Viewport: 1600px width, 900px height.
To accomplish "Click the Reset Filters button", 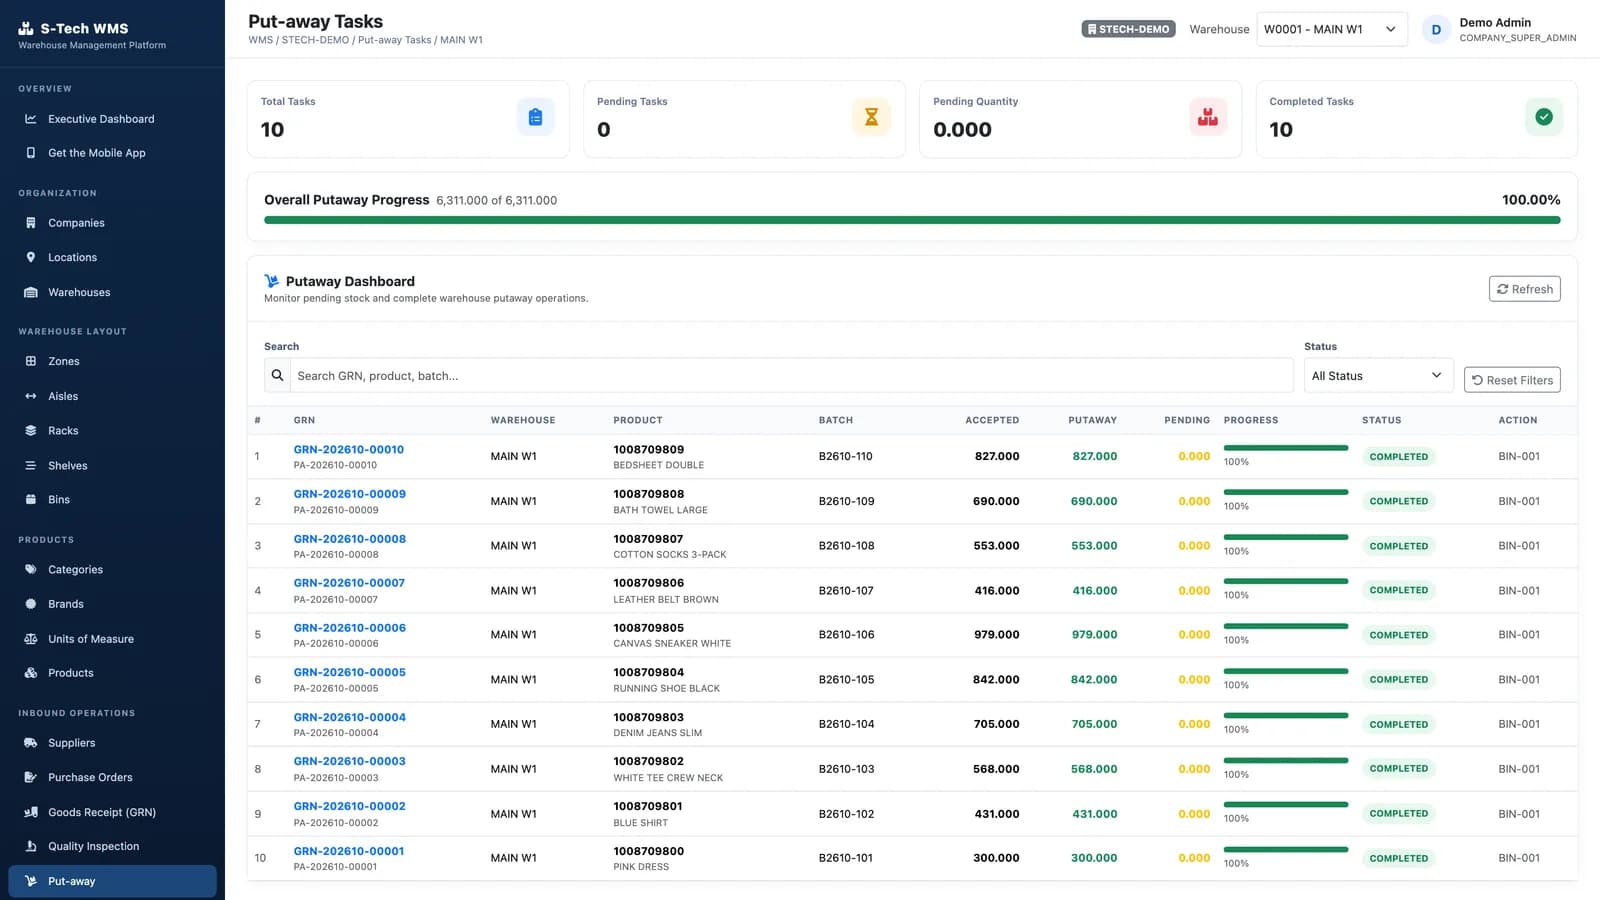I will (x=1512, y=380).
